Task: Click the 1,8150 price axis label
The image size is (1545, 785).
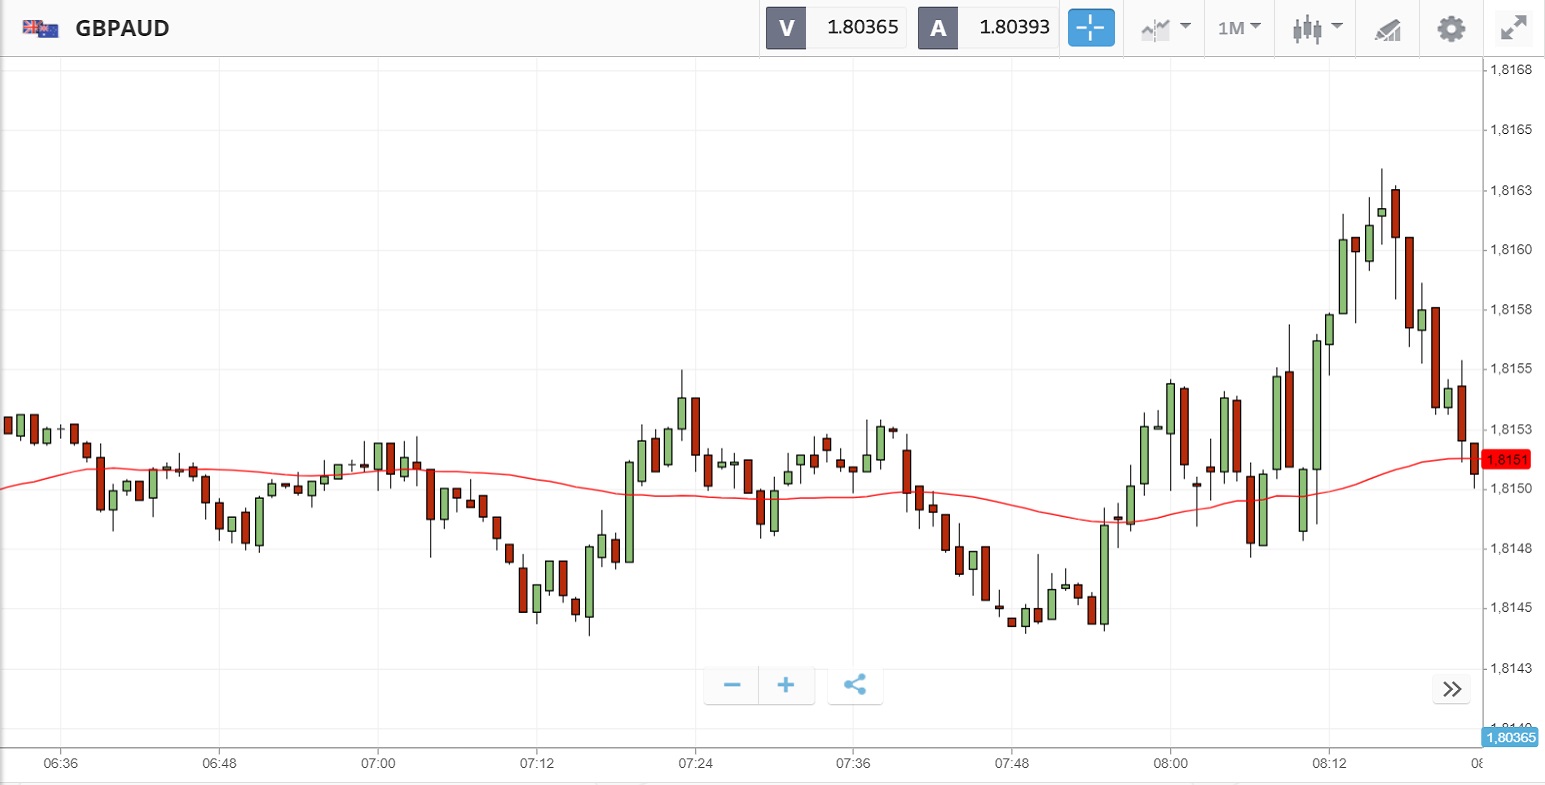Action: (1511, 488)
